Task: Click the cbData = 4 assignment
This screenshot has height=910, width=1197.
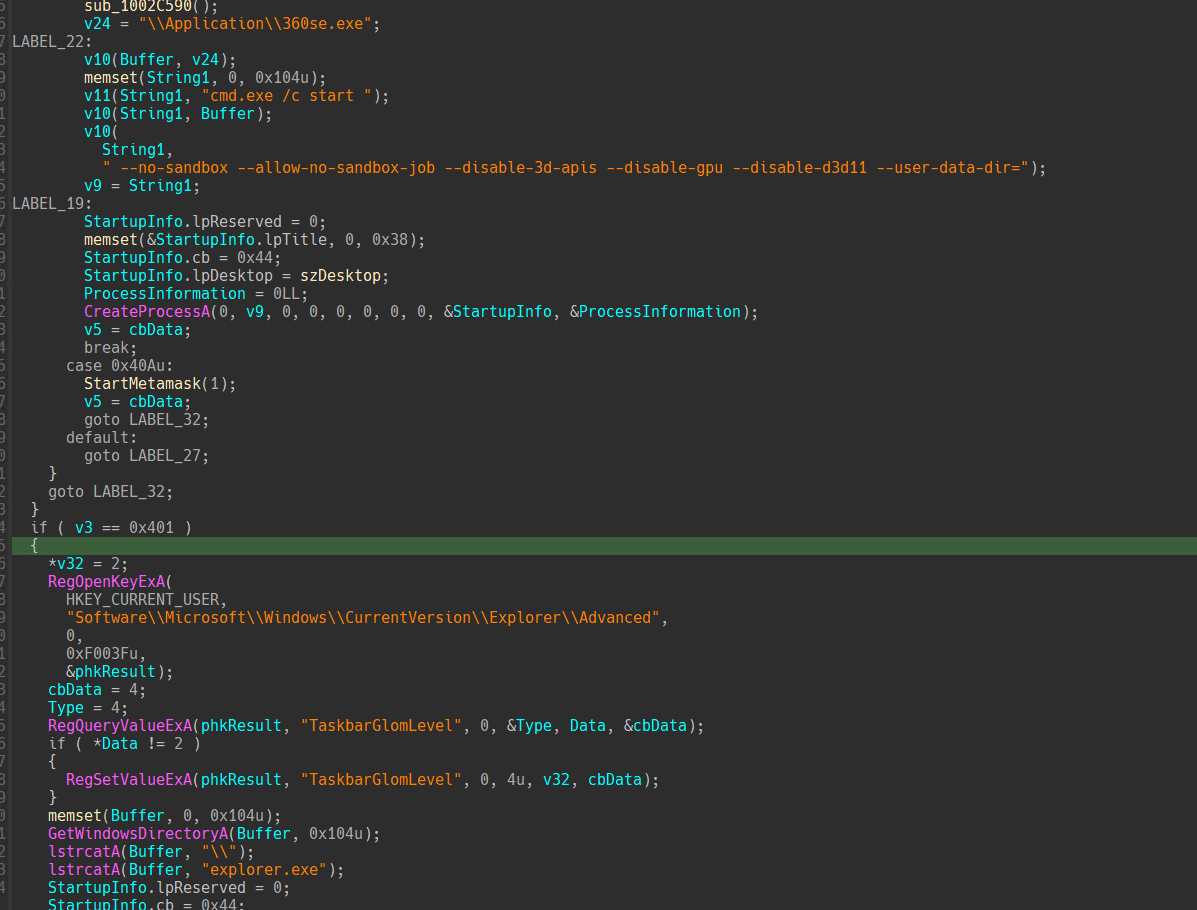Action: pos(97,689)
